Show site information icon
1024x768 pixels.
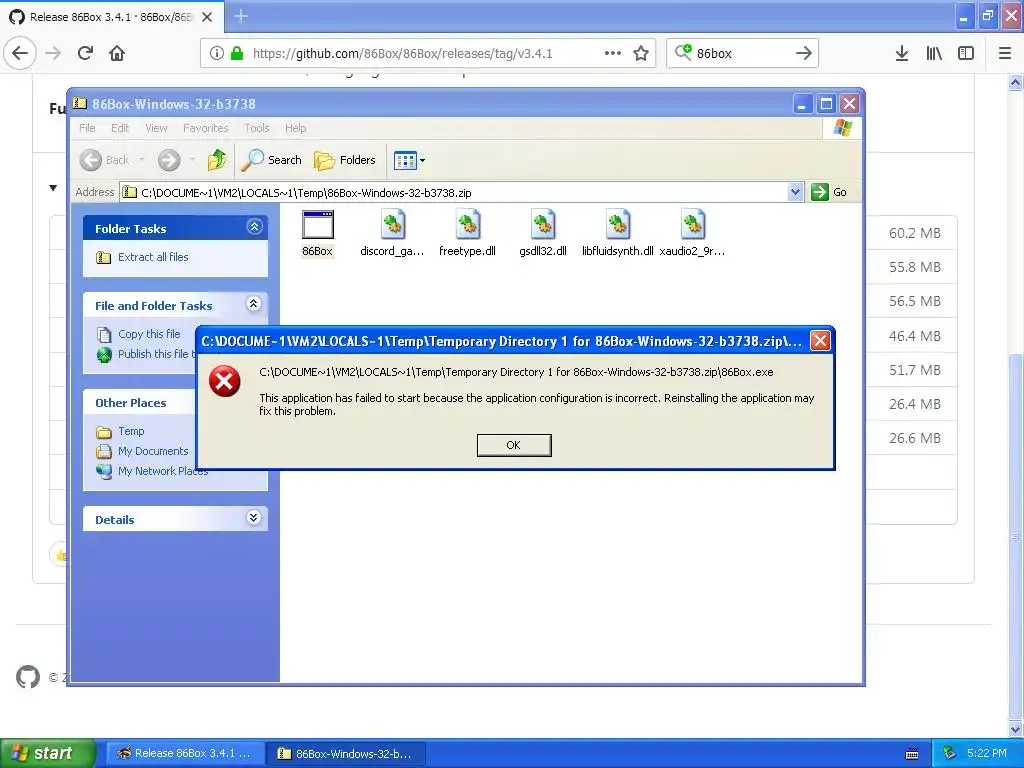[x=217, y=53]
